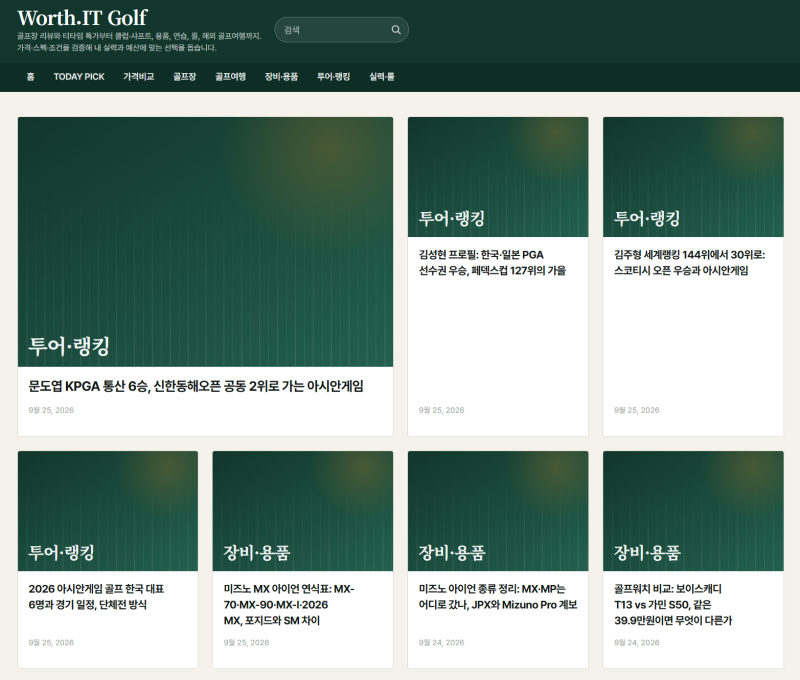The image size is (800, 680).
Task: Open thumbnail of 김성현 프로필 article
Action: point(498,177)
